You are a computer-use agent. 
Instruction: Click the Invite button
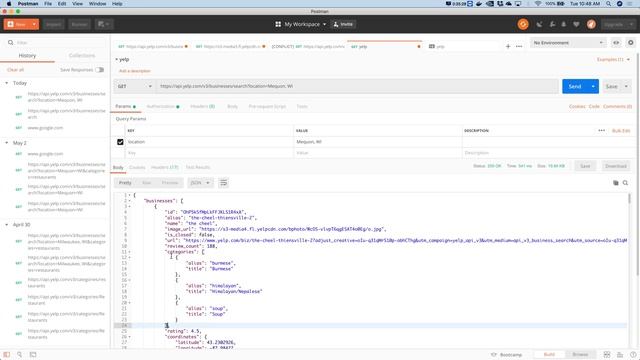point(343,24)
